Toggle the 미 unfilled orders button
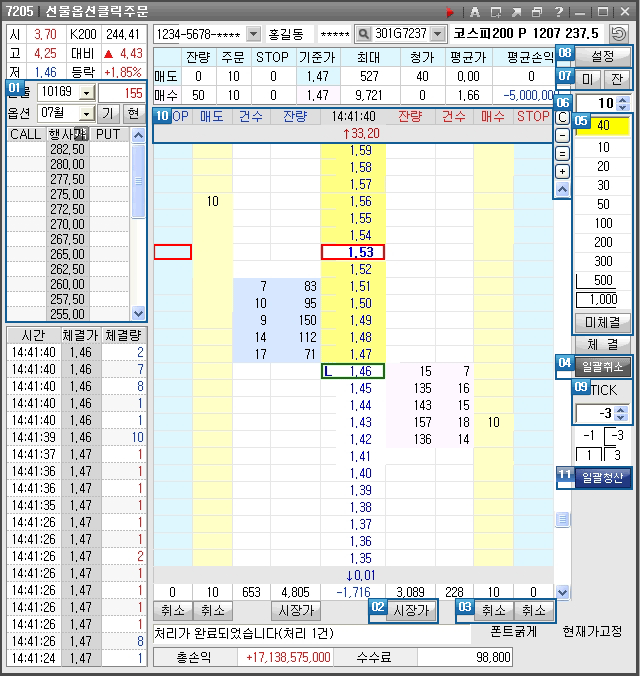Viewport: 640px width, 676px height. point(588,78)
